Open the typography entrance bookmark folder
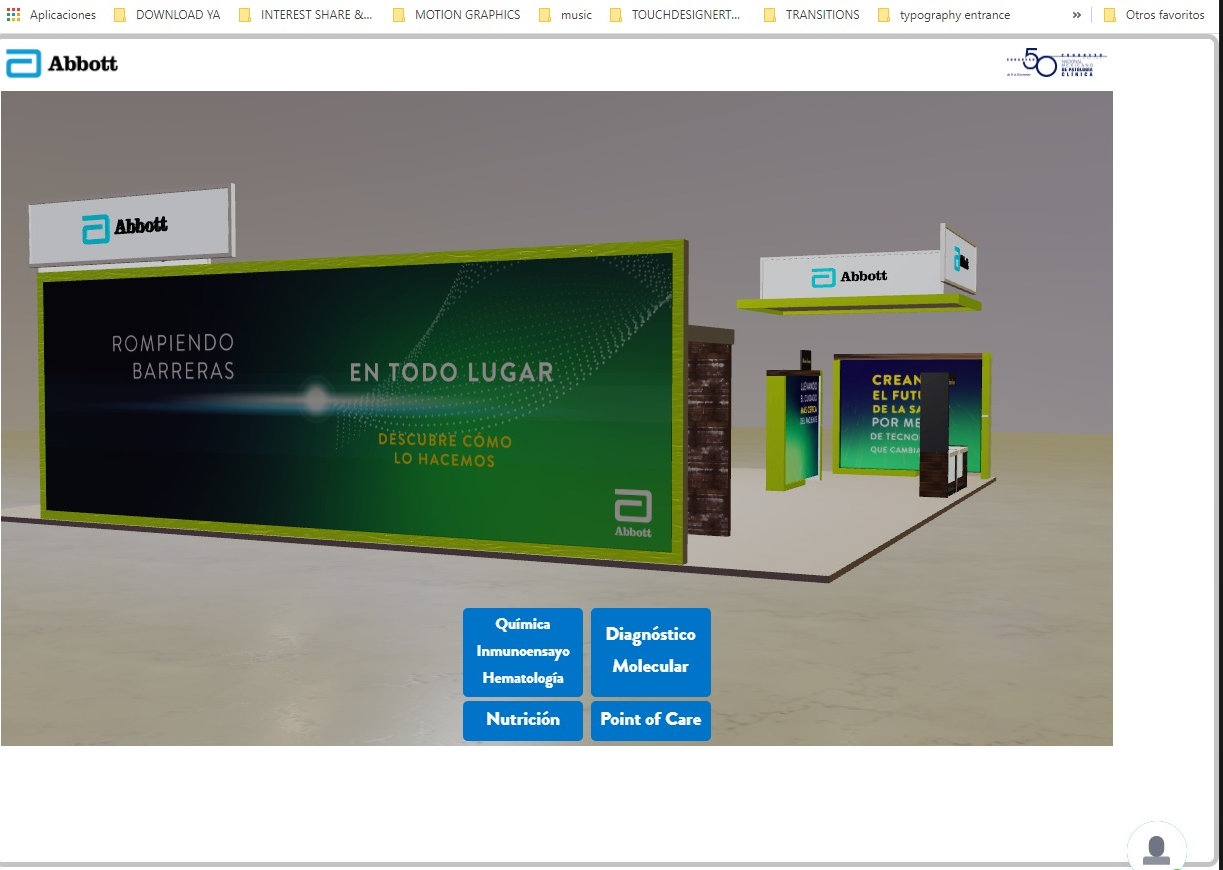 (944, 15)
